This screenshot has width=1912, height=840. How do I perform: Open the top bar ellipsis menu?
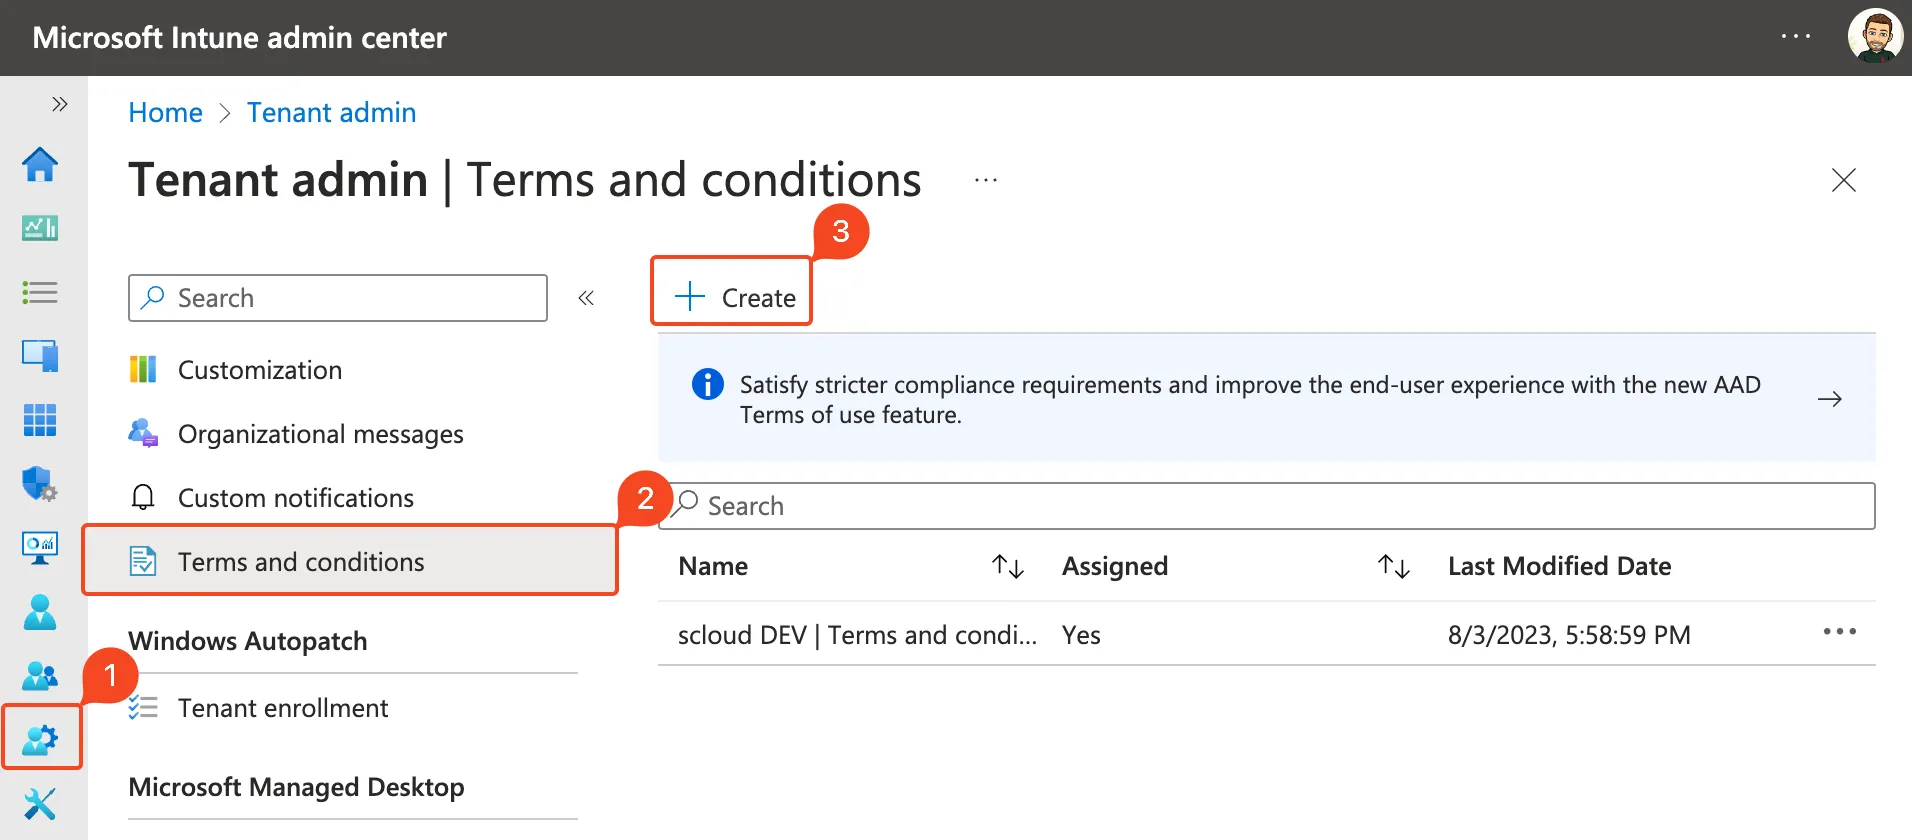click(1796, 37)
